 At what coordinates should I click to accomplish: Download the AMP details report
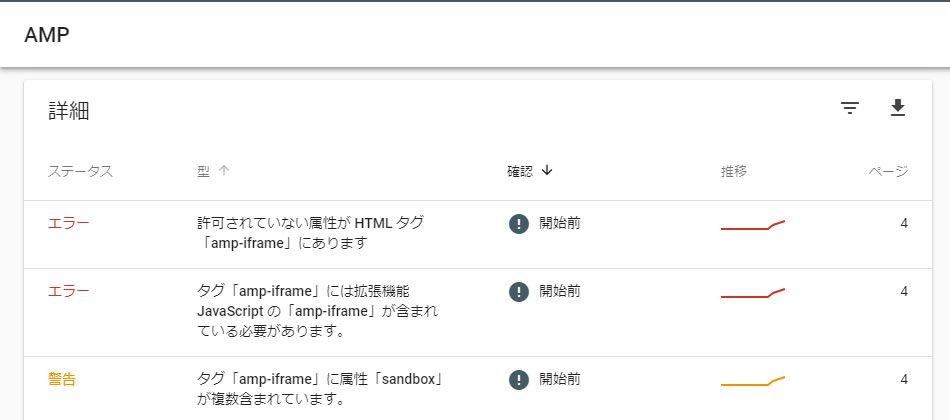[x=897, y=108]
